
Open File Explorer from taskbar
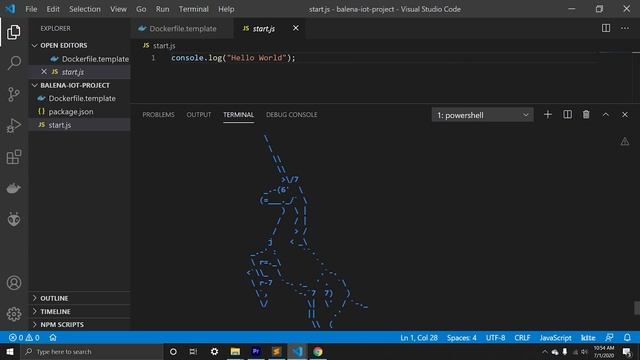pyautogui.click(x=235, y=351)
